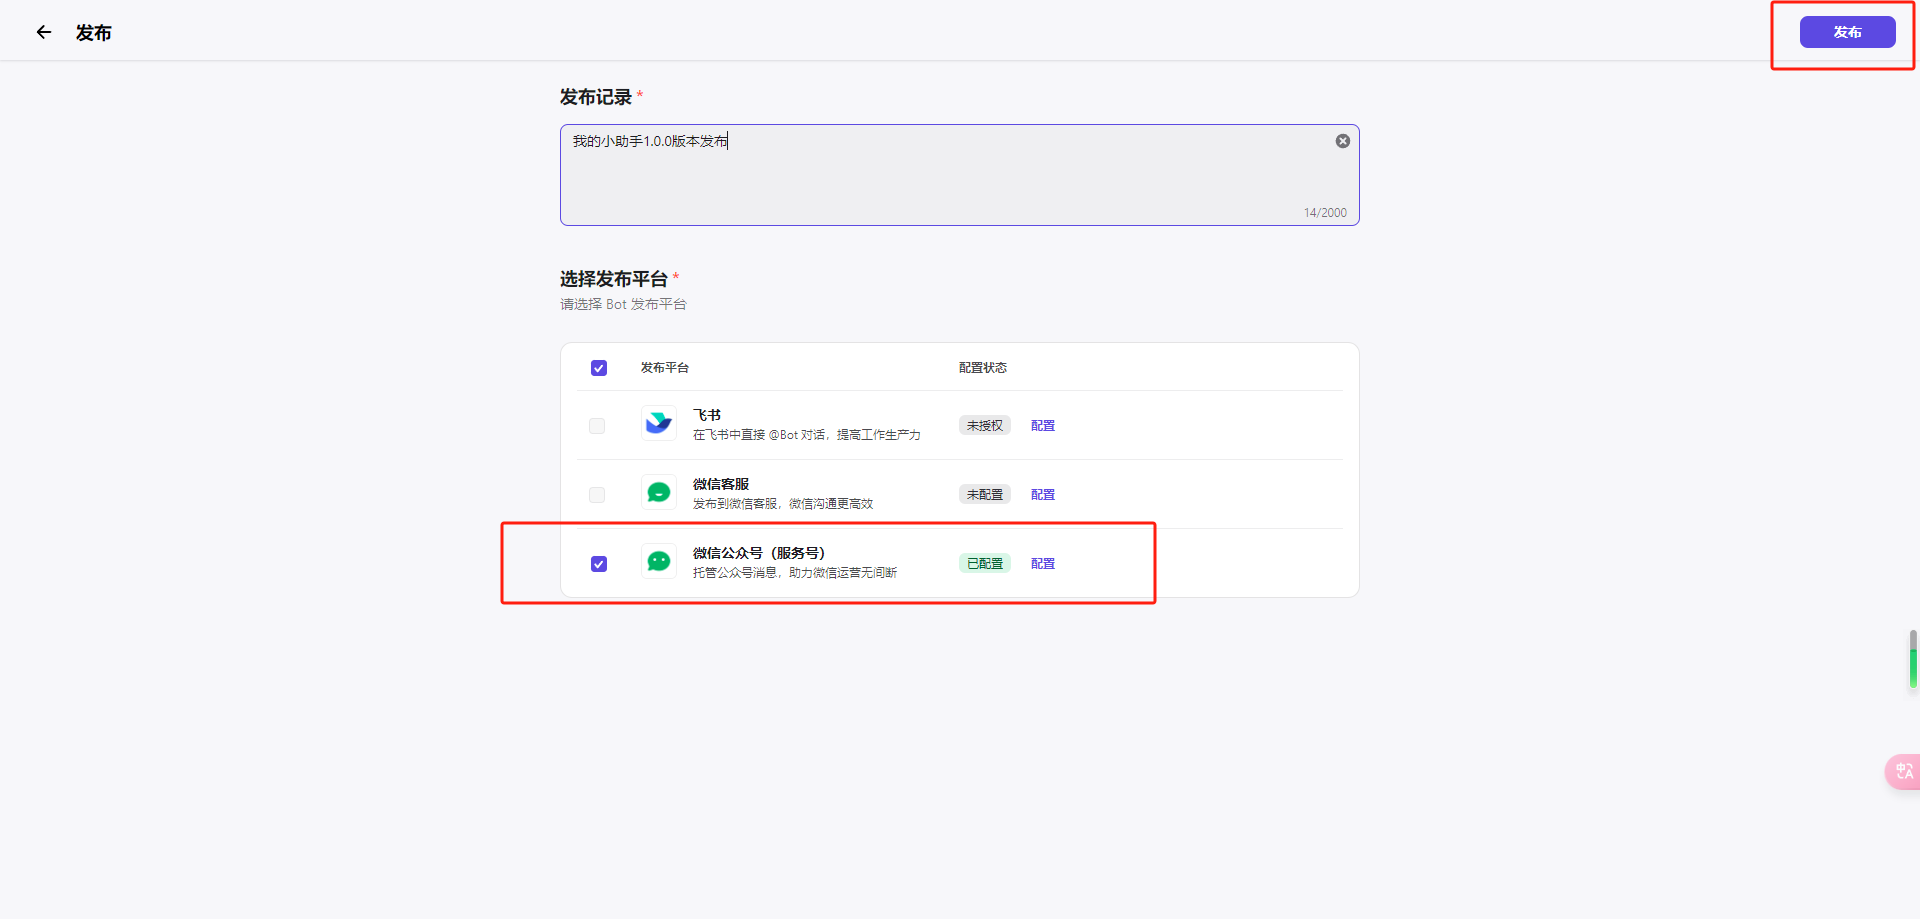Check the 微信客服 platform checkbox
This screenshot has width=1920, height=919.
(597, 495)
